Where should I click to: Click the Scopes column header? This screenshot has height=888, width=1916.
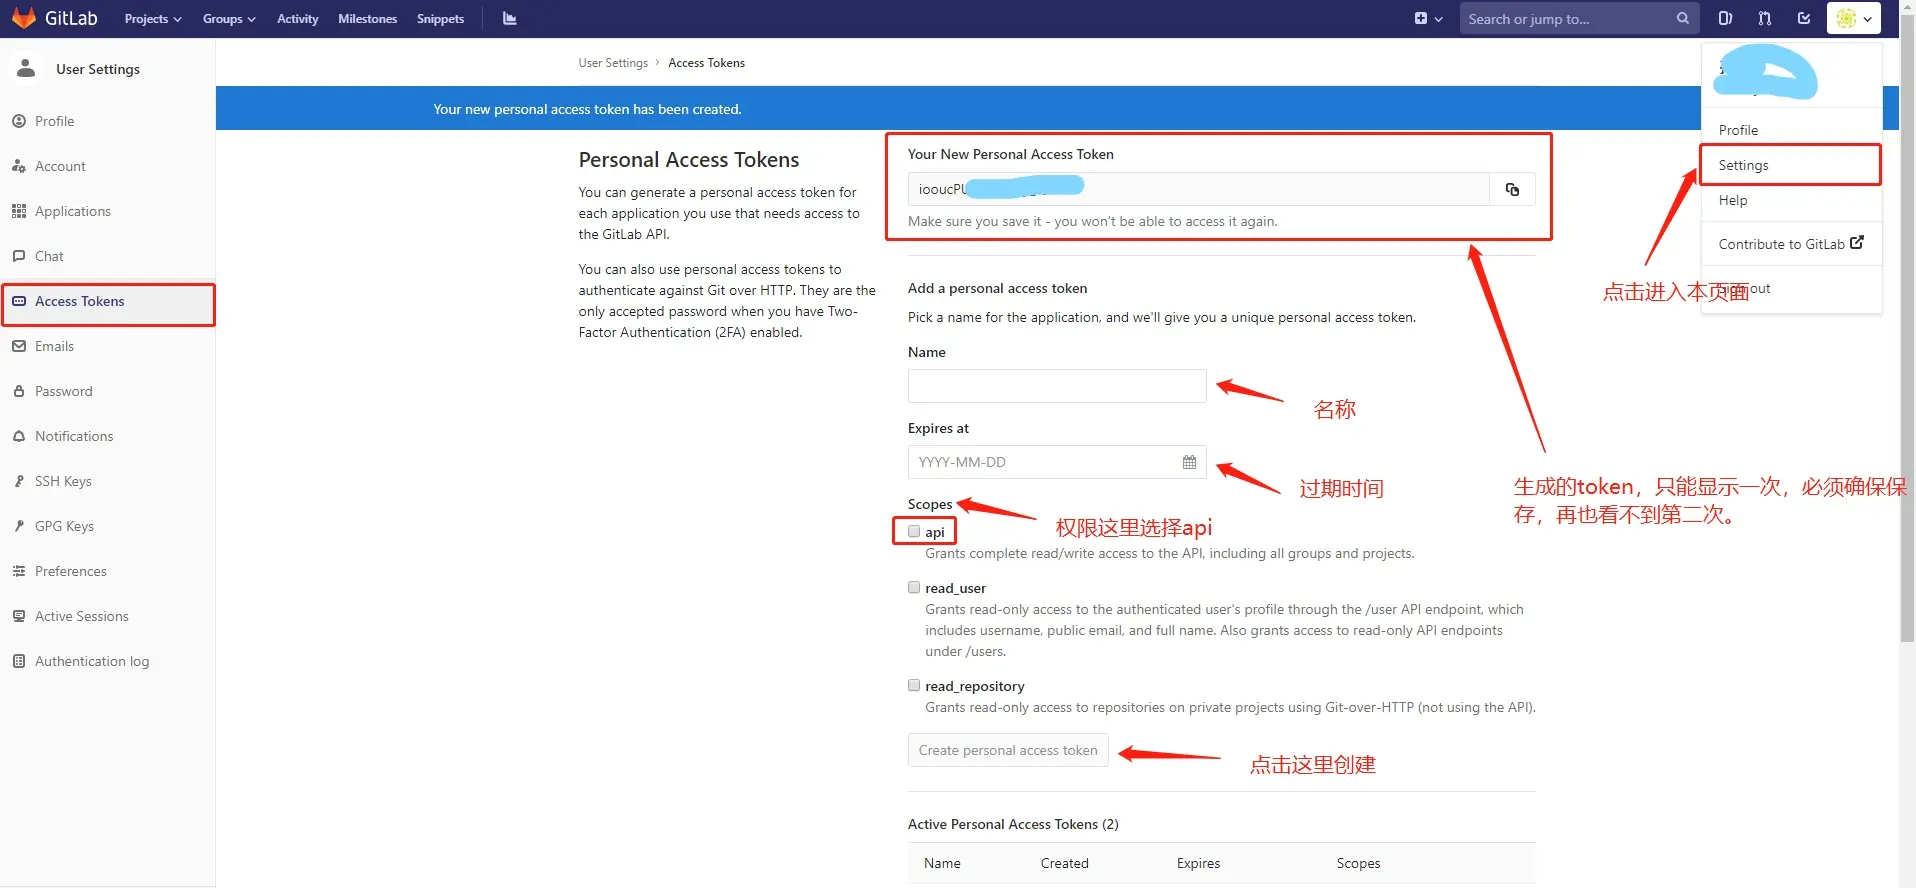[1358, 863]
